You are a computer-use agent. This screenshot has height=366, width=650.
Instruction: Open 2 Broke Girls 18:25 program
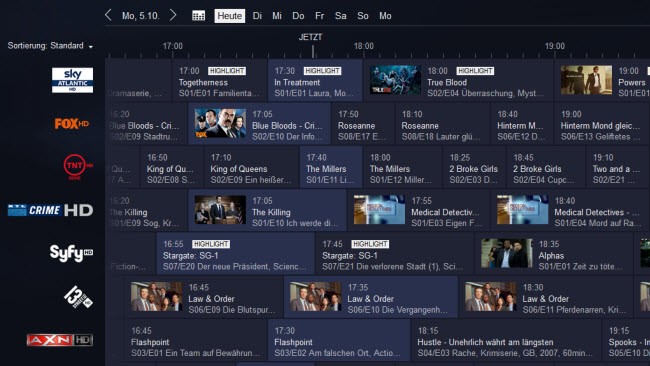(x=475, y=167)
